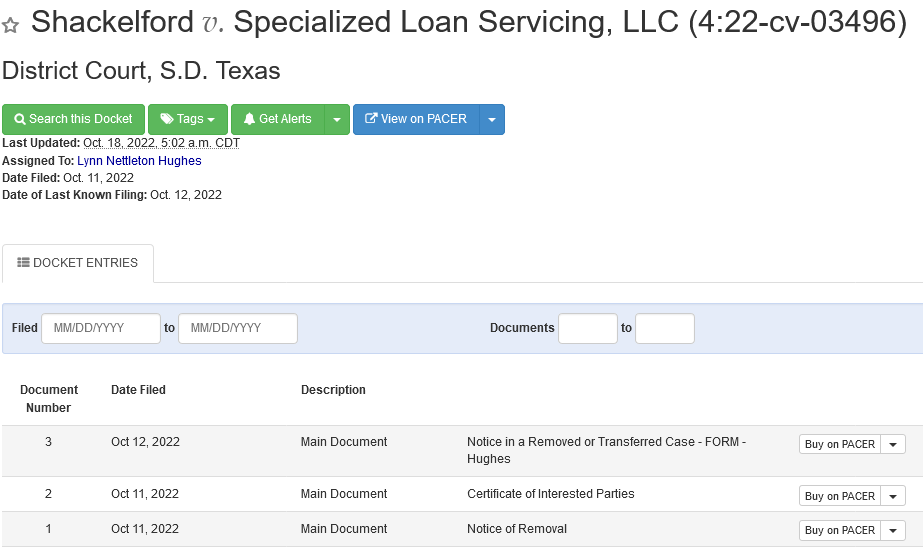The height and width of the screenshot is (547, 923).
Task: Select the Docket Entries tab
Action: point(78,263)
